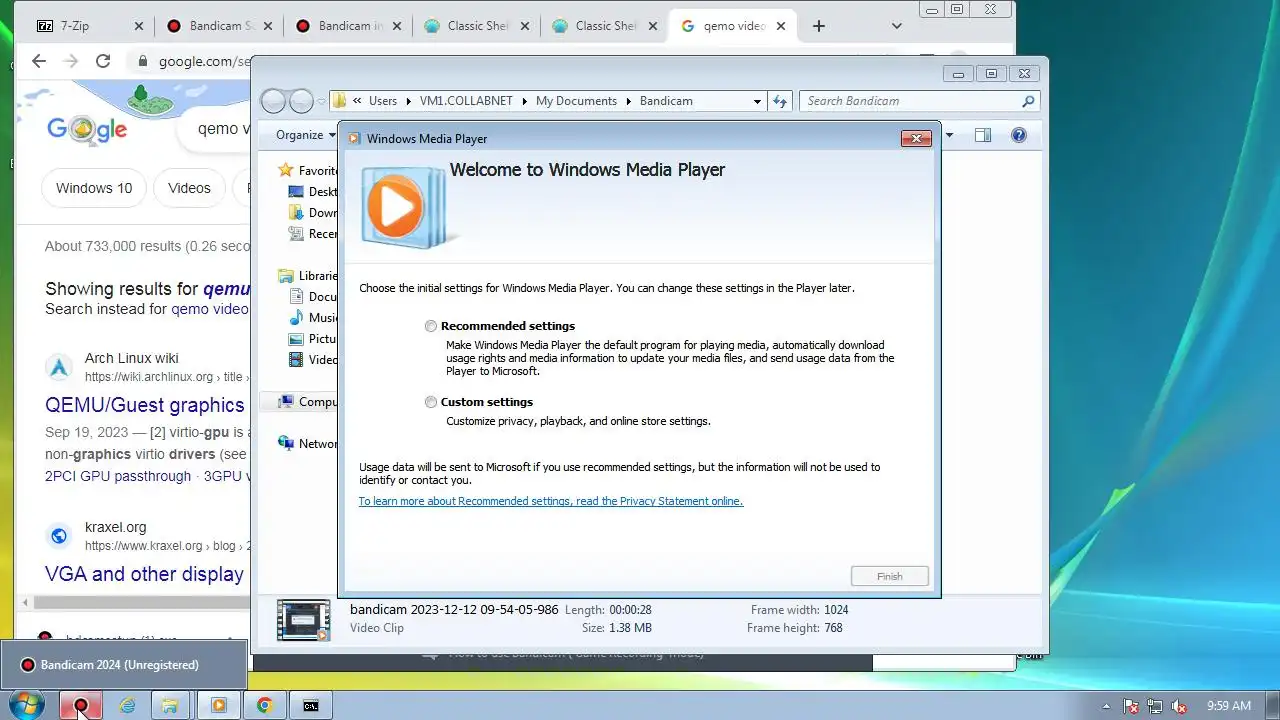Viewport: 1280px width, 720px height.
Task: Open Videos library in navigation pane
Action: [313, 360]
